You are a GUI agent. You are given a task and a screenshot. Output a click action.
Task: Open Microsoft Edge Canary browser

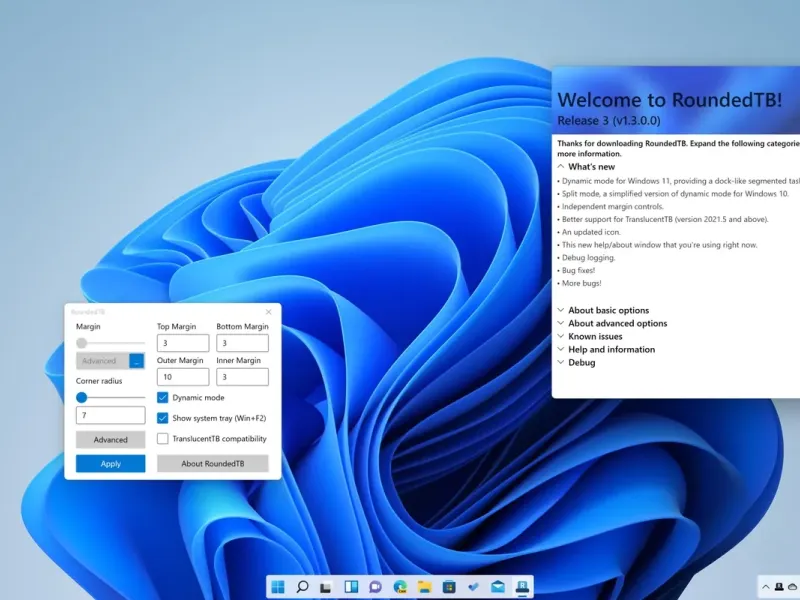[401, 587]
